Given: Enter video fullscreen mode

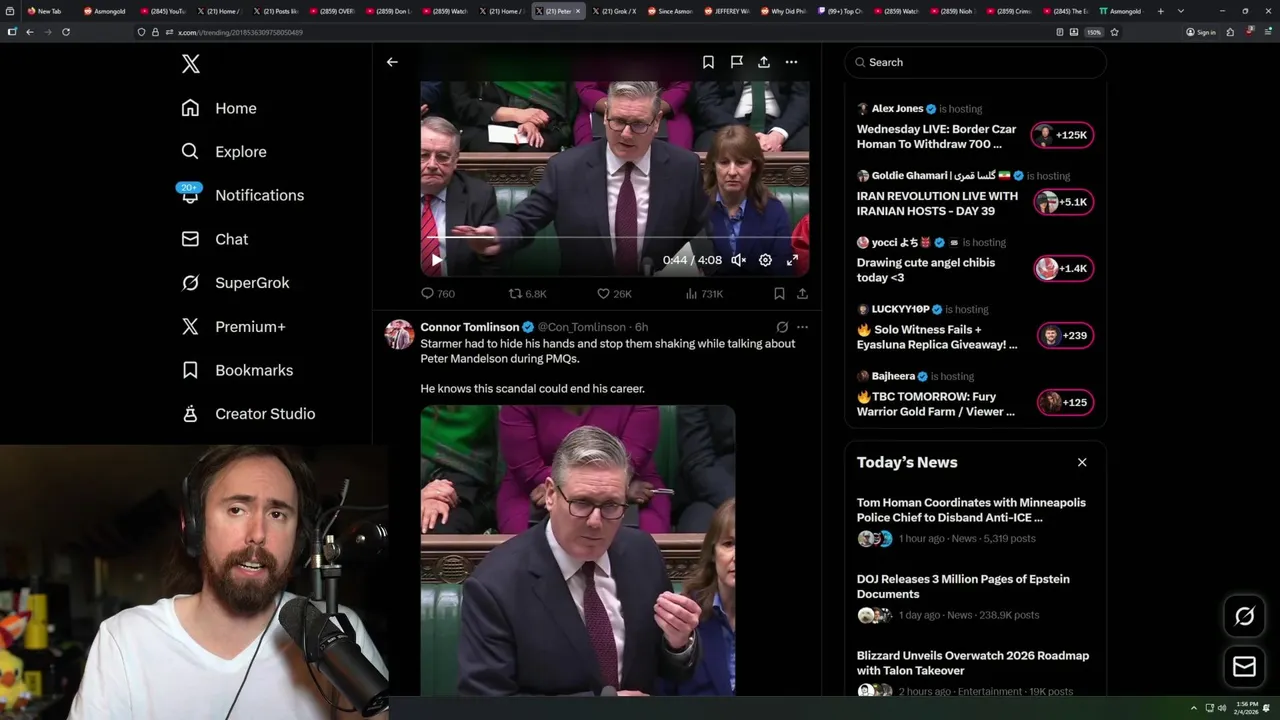Looking at the screenshot, I should pyautogui.click(x=792, y=260).
